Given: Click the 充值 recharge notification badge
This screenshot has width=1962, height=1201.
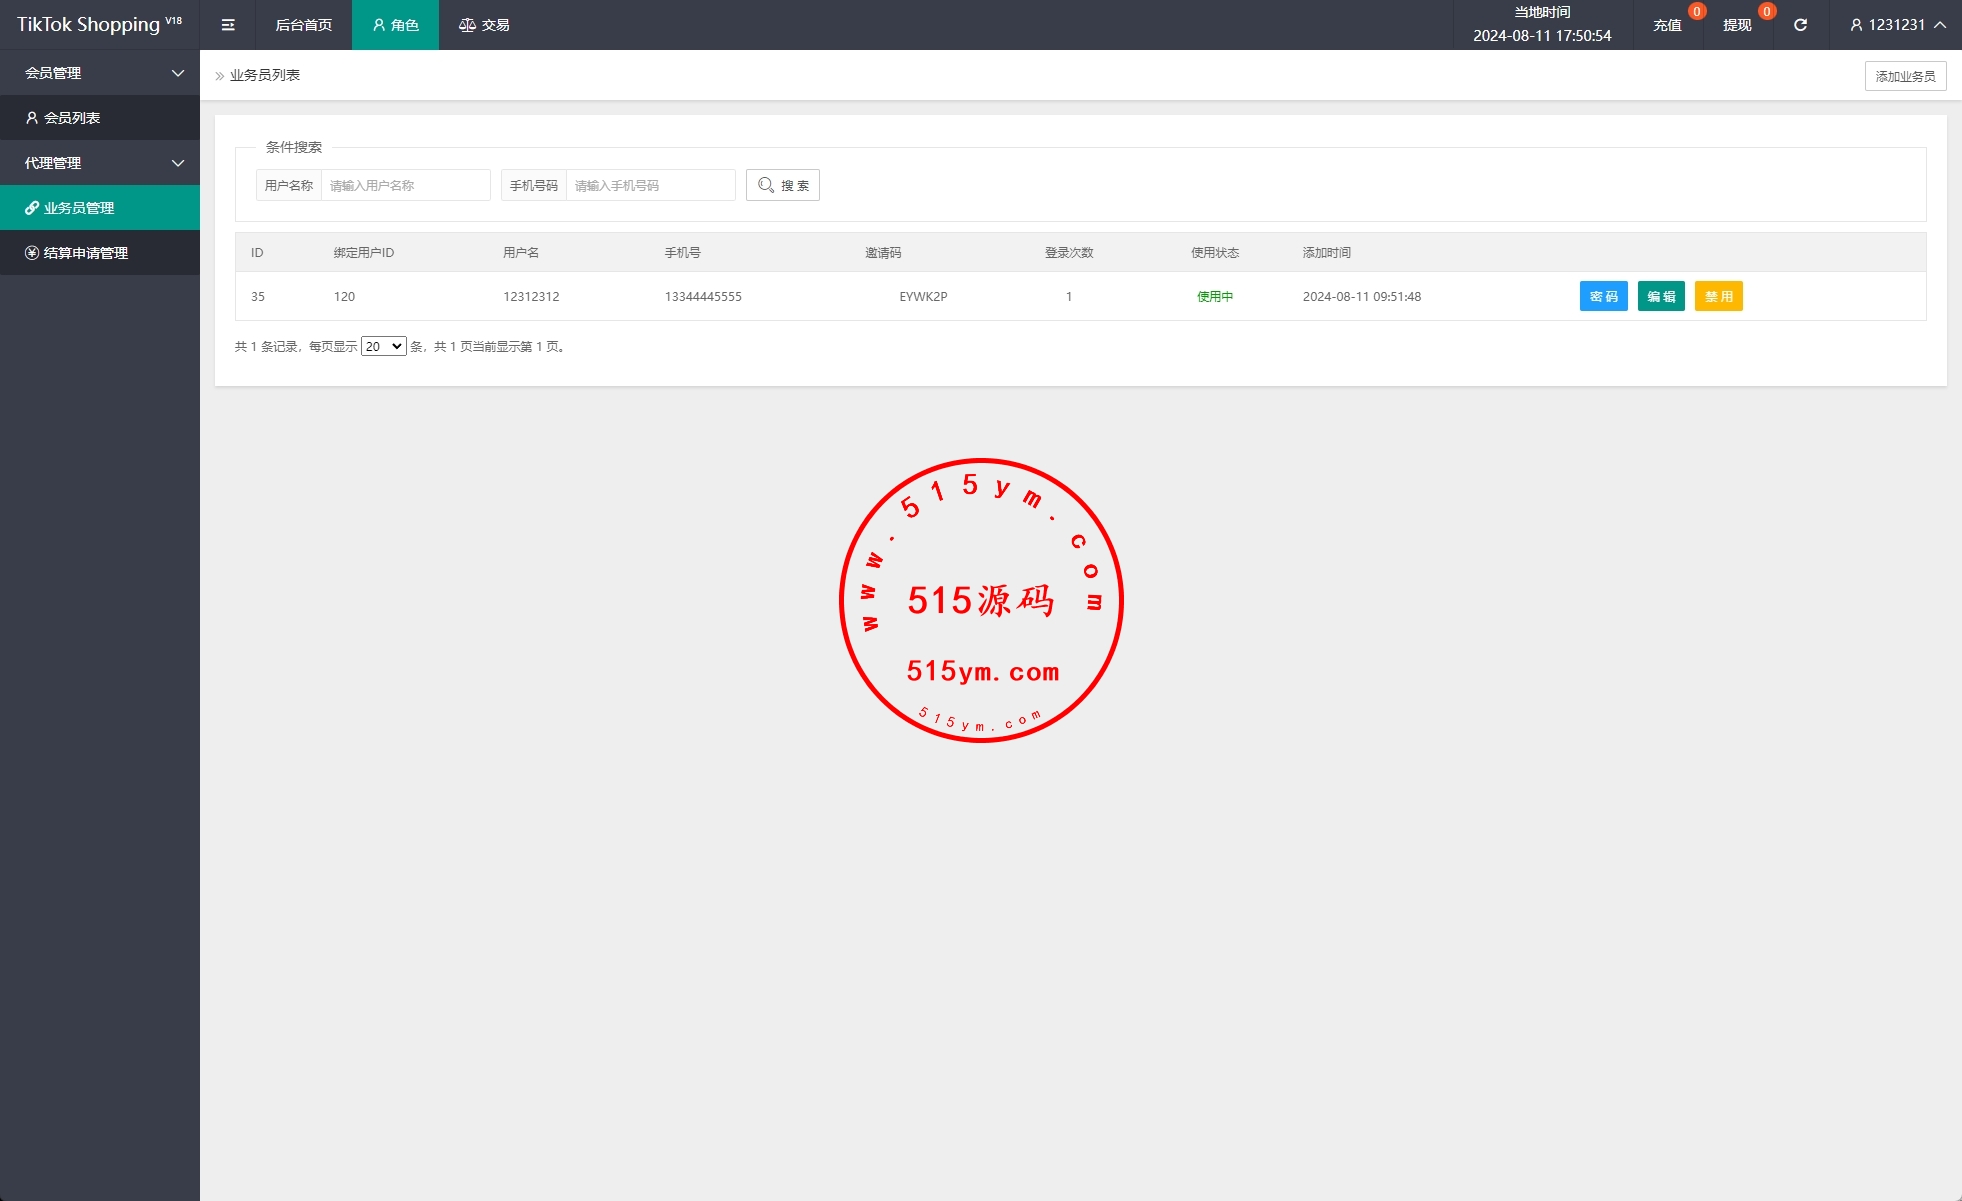Looking at the screenshot, I should (x=1696, y=12).
